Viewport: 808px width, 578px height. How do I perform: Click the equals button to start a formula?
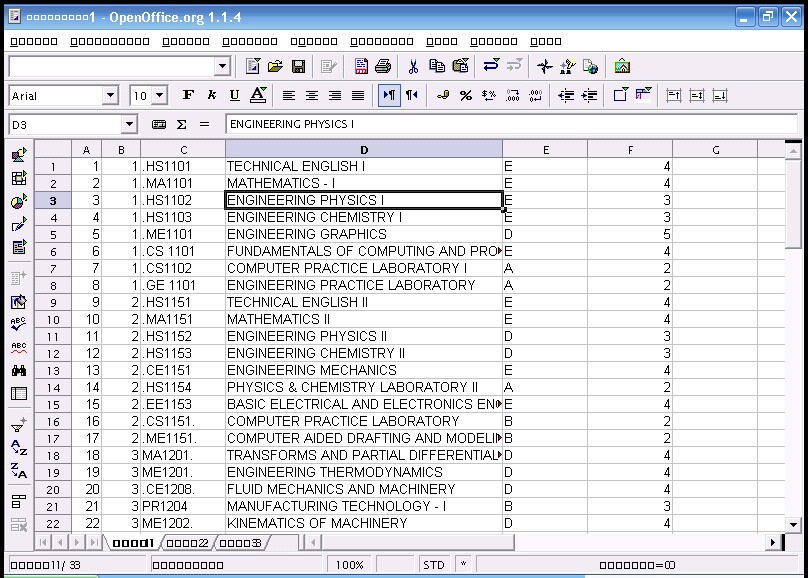pos(203,123)
